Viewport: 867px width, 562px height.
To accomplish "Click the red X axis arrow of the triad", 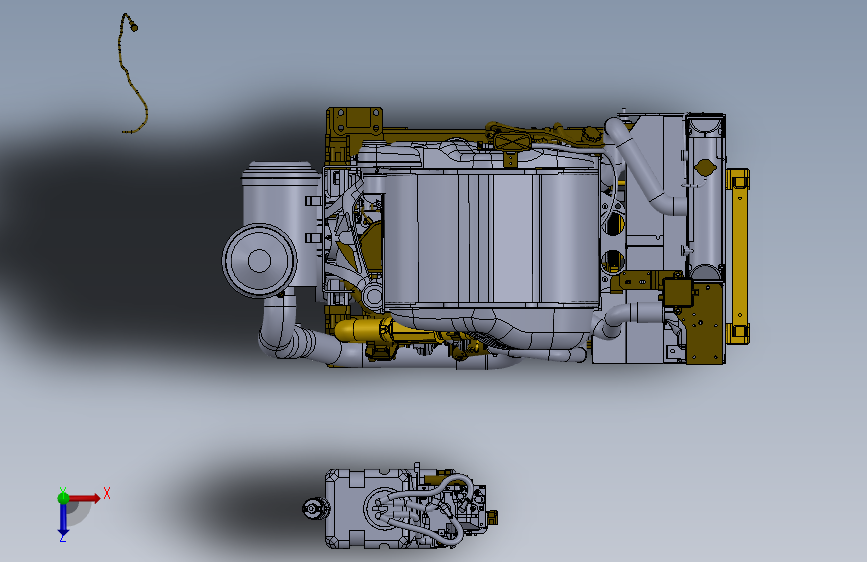I will coord(86,498).
